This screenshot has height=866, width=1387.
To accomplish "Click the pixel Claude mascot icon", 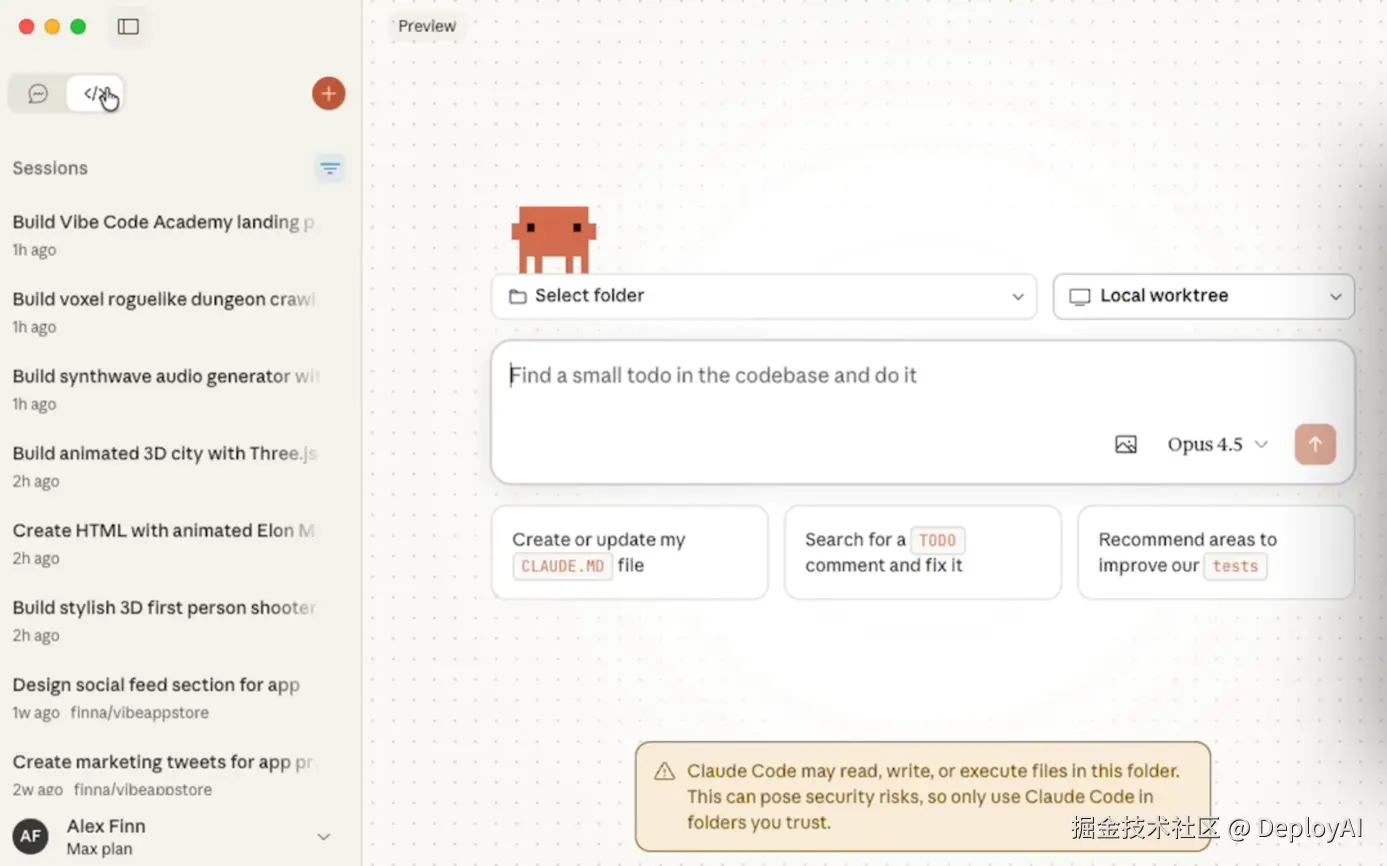I will 554,240.
